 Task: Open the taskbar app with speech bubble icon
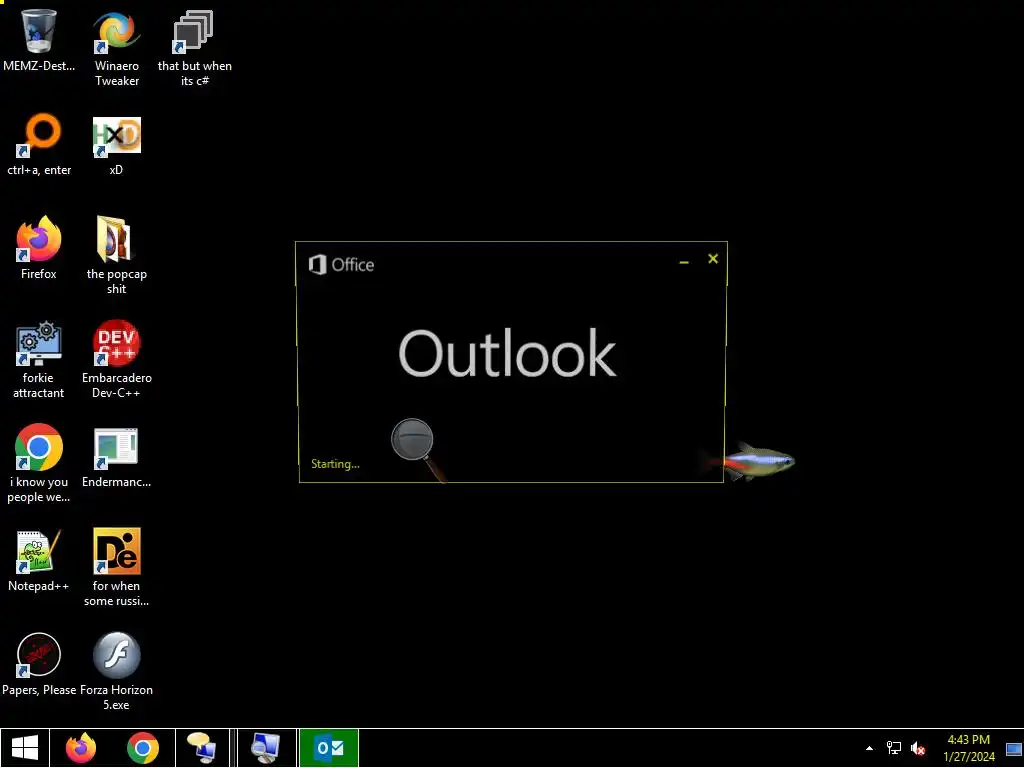(202, 748)
